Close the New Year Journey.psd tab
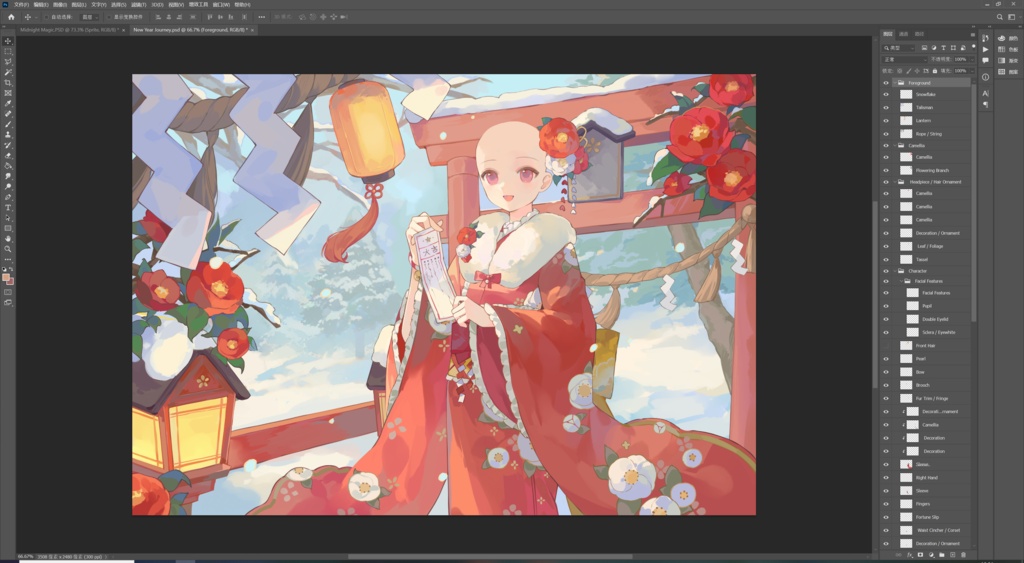The height and width of the screenshot is (563, 1024). coord(252,30)
